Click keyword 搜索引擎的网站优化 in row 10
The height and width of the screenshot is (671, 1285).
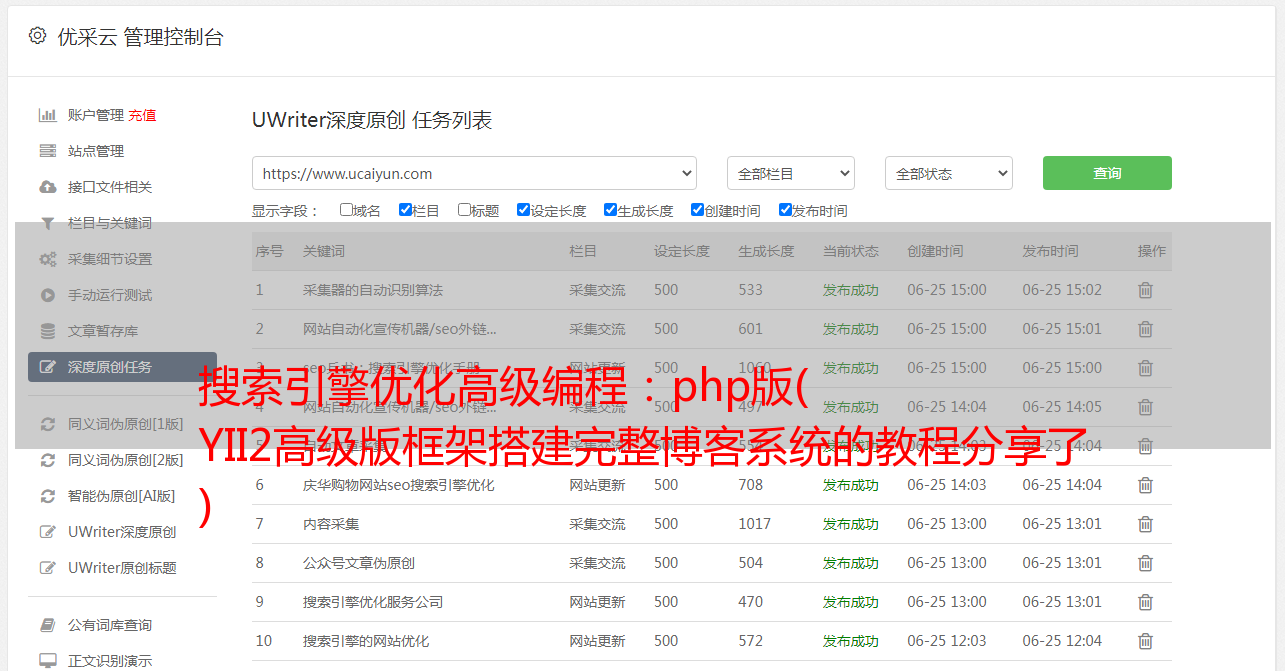(366, 641)
